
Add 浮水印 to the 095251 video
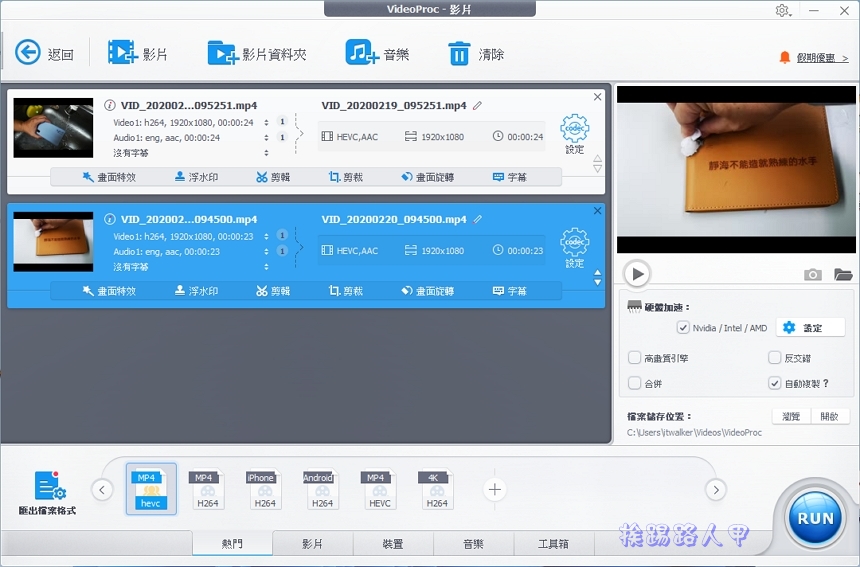[196, 177]
